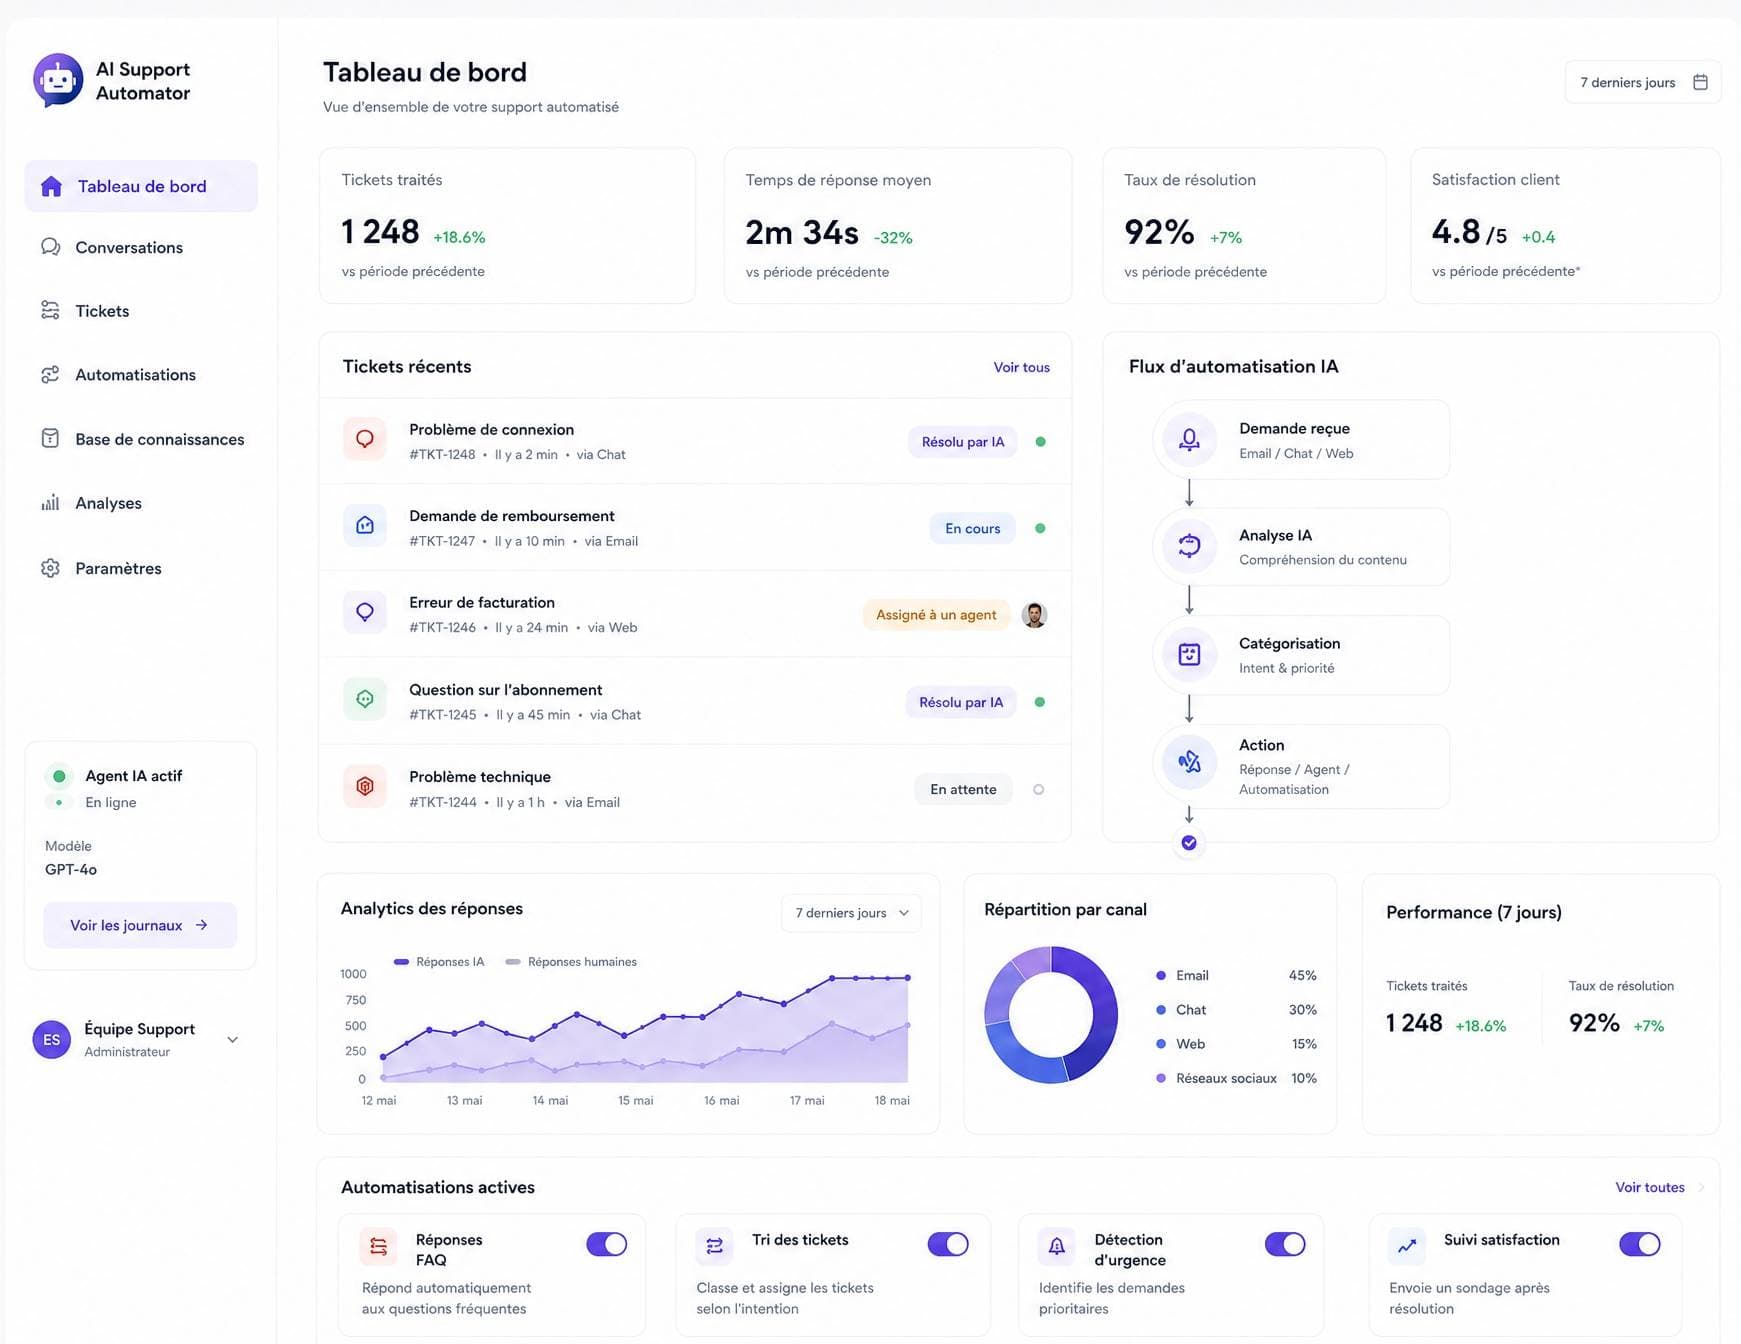This screenshot has width=1741, height=1344.
Task: Click the Analyses bar chart icon
Action: [50, 502]
